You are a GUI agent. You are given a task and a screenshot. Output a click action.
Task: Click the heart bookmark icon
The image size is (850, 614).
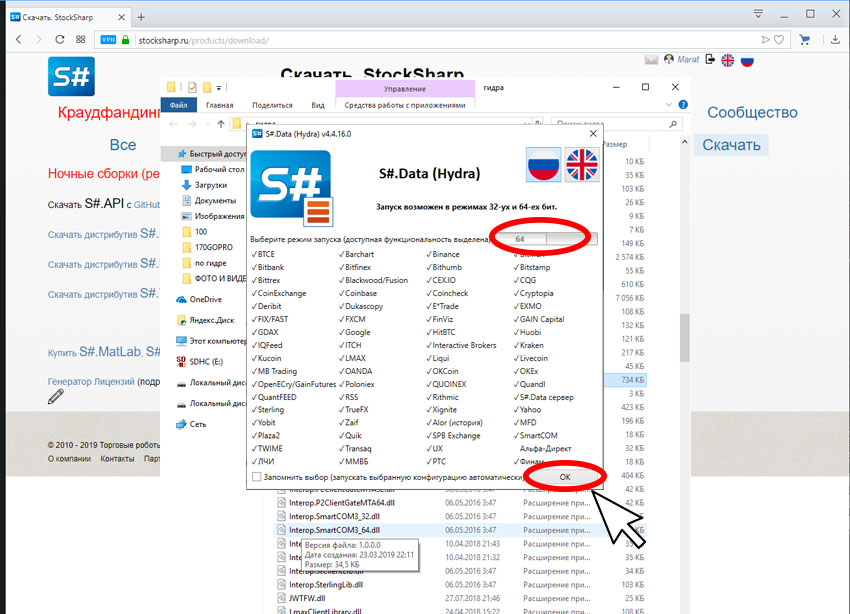(779, 40)
